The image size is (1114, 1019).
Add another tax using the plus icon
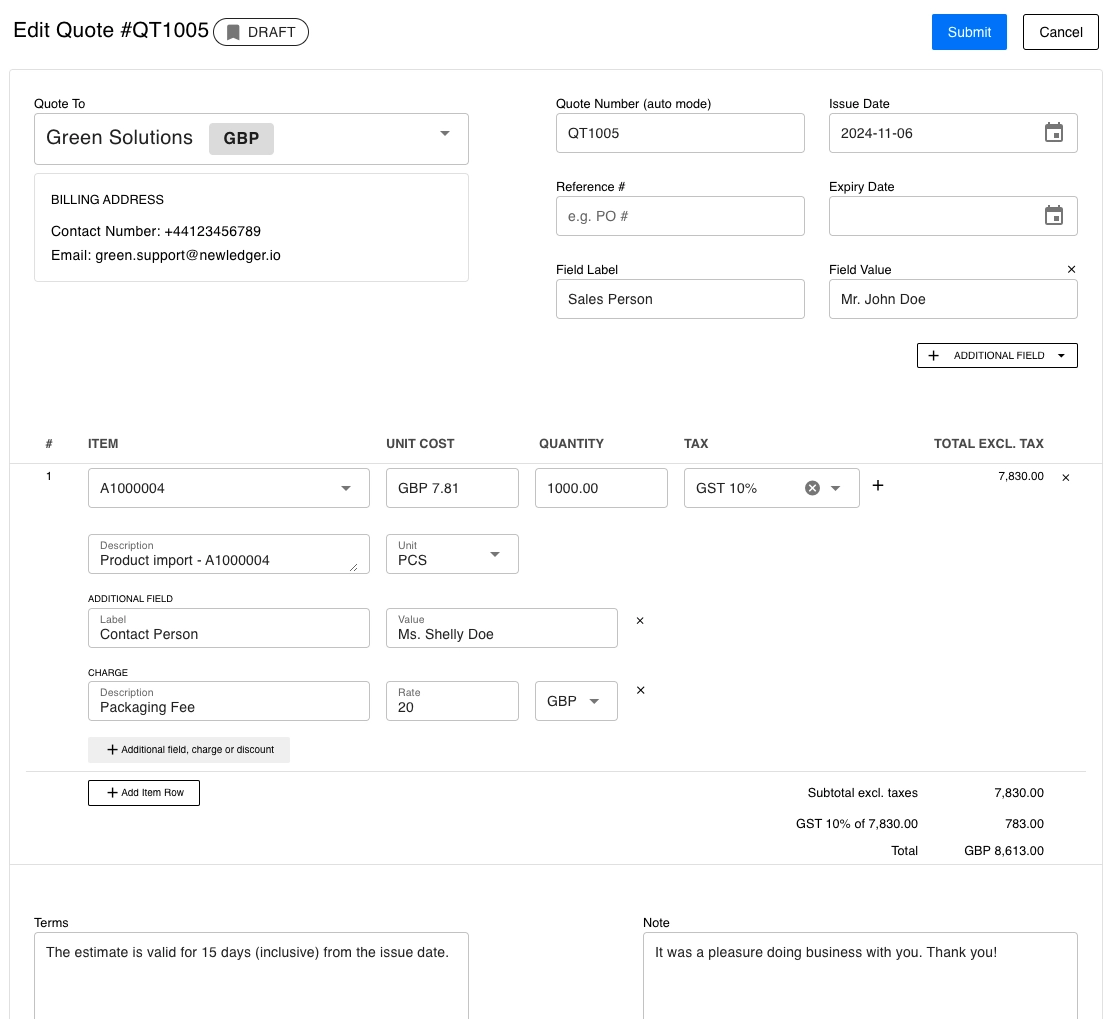click(878, 486)
